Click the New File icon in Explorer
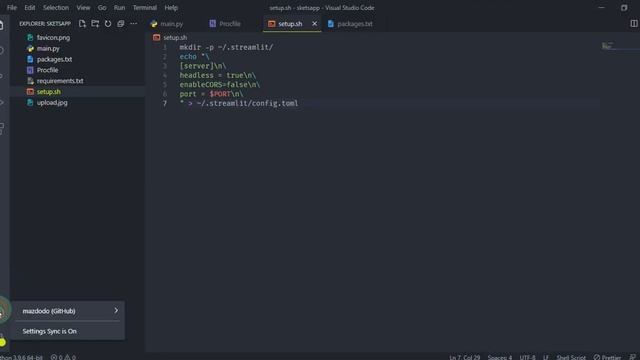 [x=82, y=24]
